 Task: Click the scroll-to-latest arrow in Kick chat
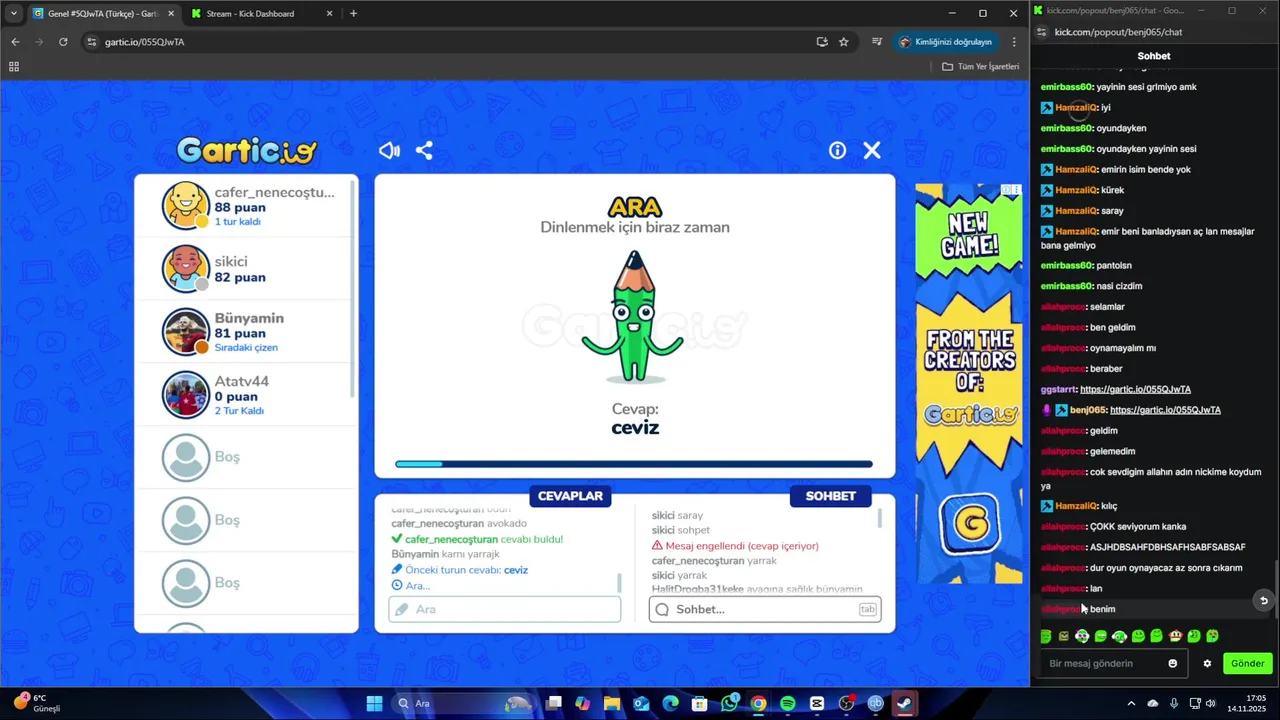click(x=1263, y=600)
